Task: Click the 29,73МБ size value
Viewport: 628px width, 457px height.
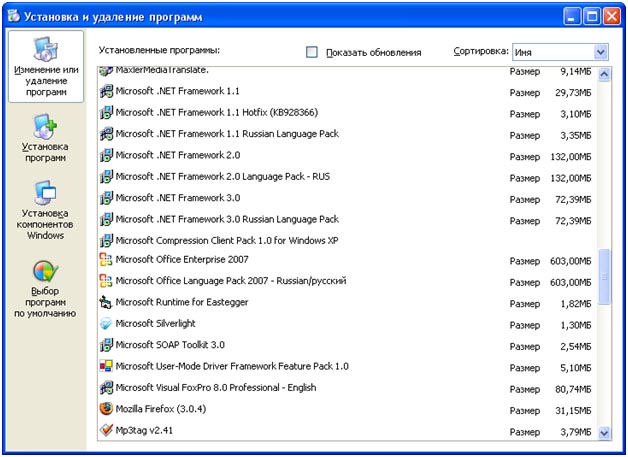Action: (x=573, y=93)
